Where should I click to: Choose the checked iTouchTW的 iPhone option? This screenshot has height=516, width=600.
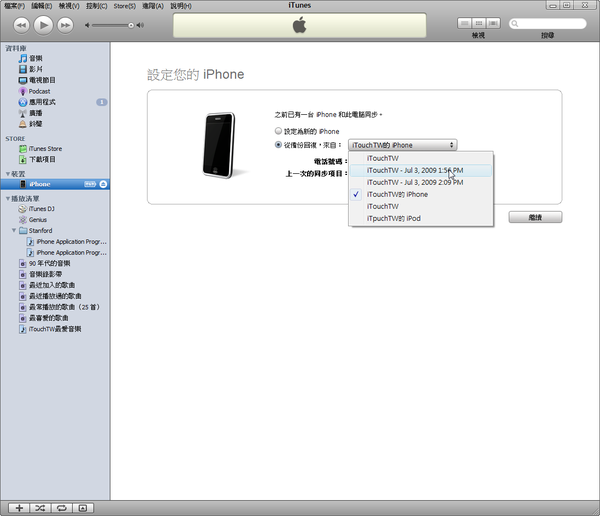coord(421,194)
